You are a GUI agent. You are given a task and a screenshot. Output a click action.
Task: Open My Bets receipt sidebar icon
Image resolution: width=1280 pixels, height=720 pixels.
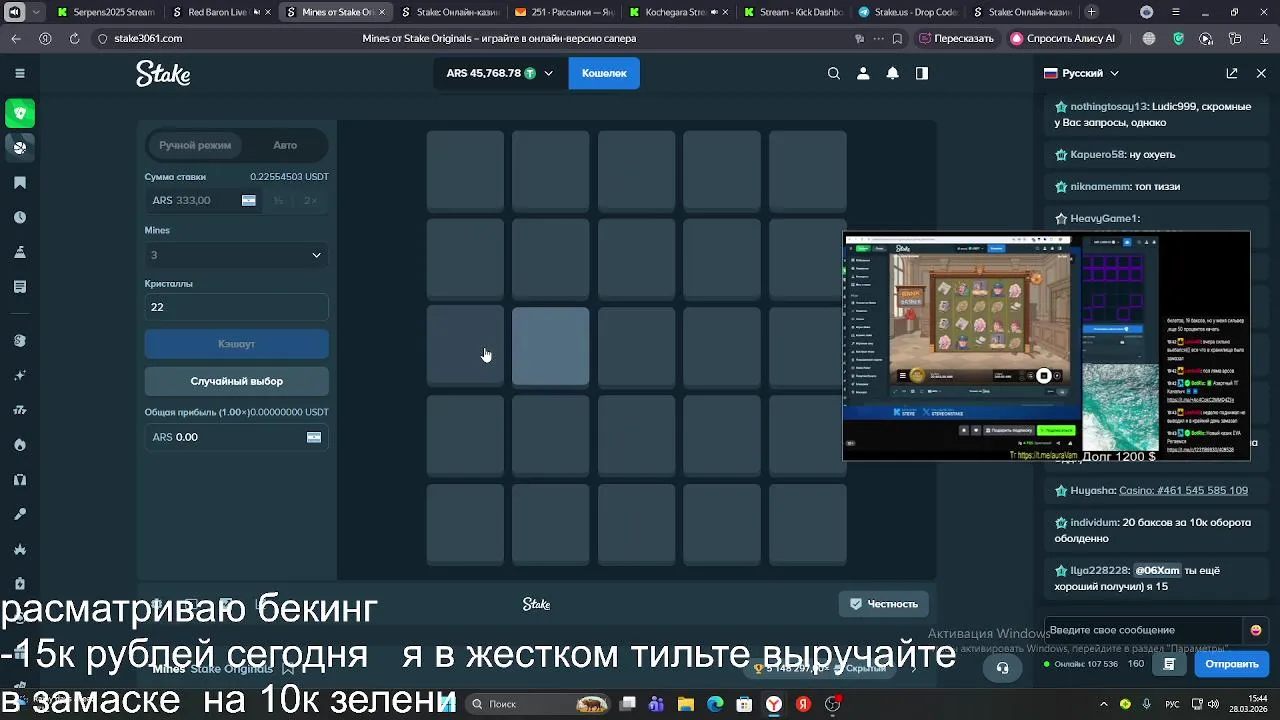pyautogui.click(x=19, y=287)
